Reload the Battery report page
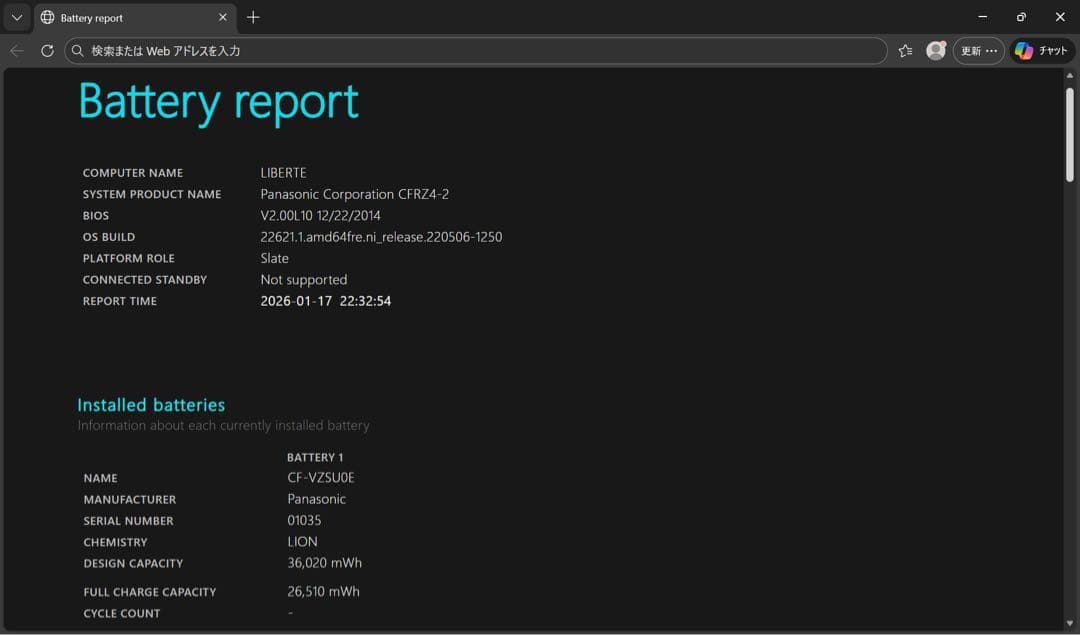 pos(47,50)
